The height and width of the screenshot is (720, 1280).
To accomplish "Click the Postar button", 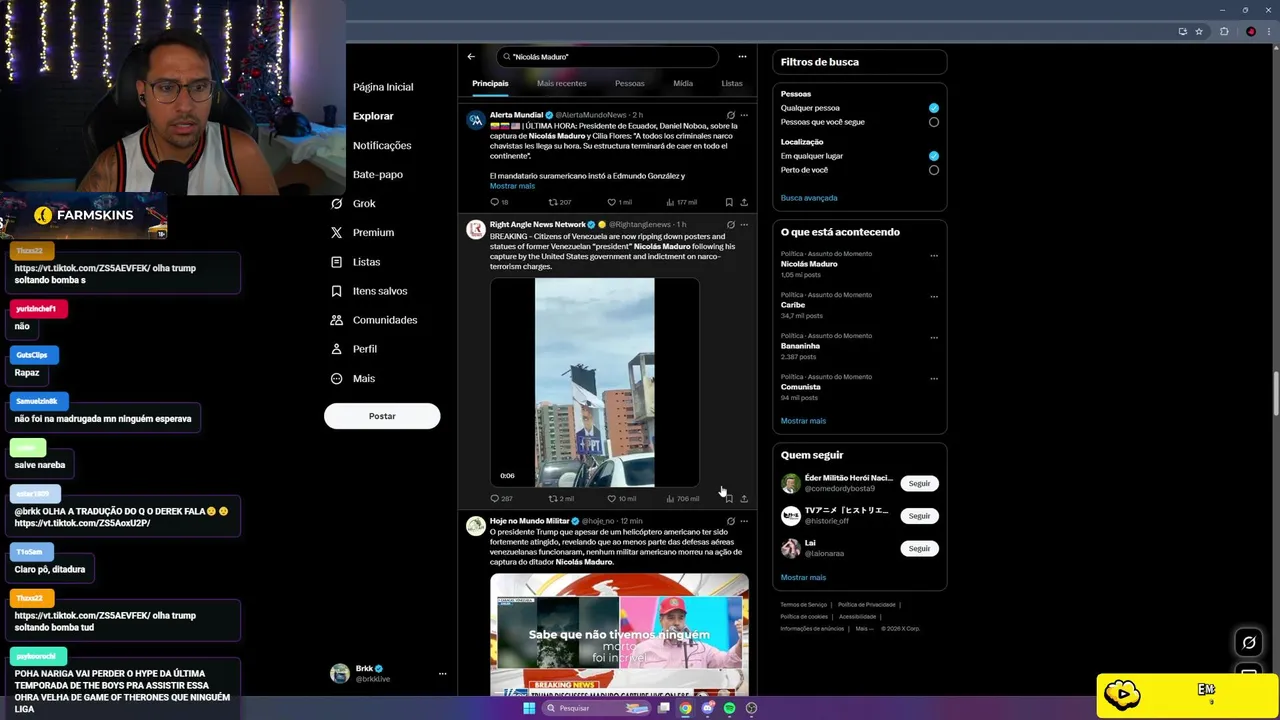I will tap(382, 416).
